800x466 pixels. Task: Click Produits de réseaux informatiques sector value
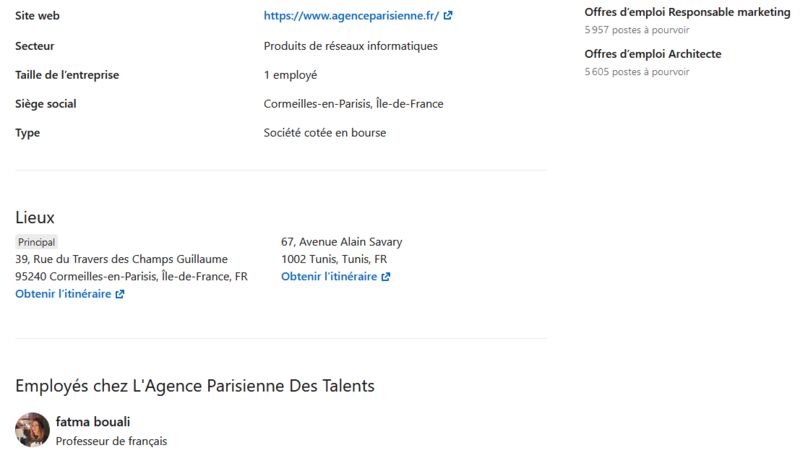[351, 46]
